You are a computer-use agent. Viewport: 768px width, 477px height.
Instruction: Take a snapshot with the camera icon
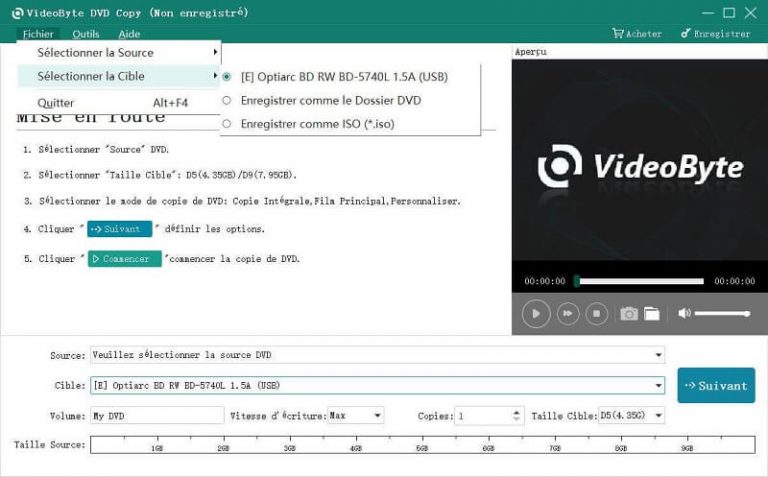(x=629, y=313)
